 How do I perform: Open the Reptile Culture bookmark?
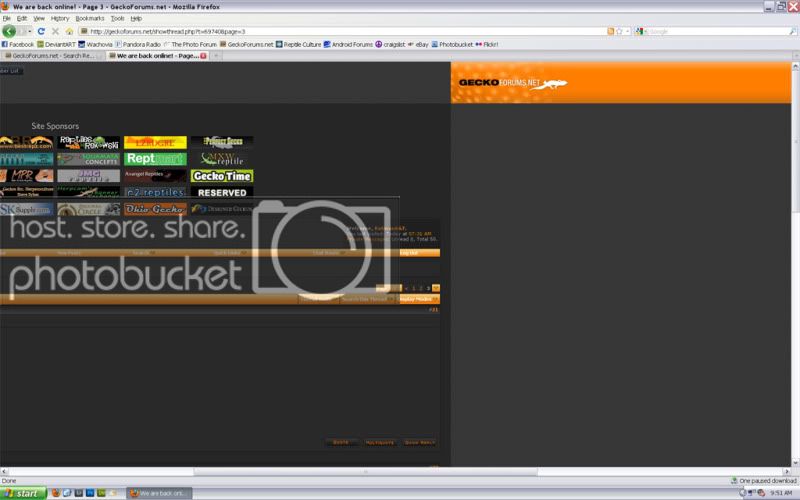[x=298, y=44]
